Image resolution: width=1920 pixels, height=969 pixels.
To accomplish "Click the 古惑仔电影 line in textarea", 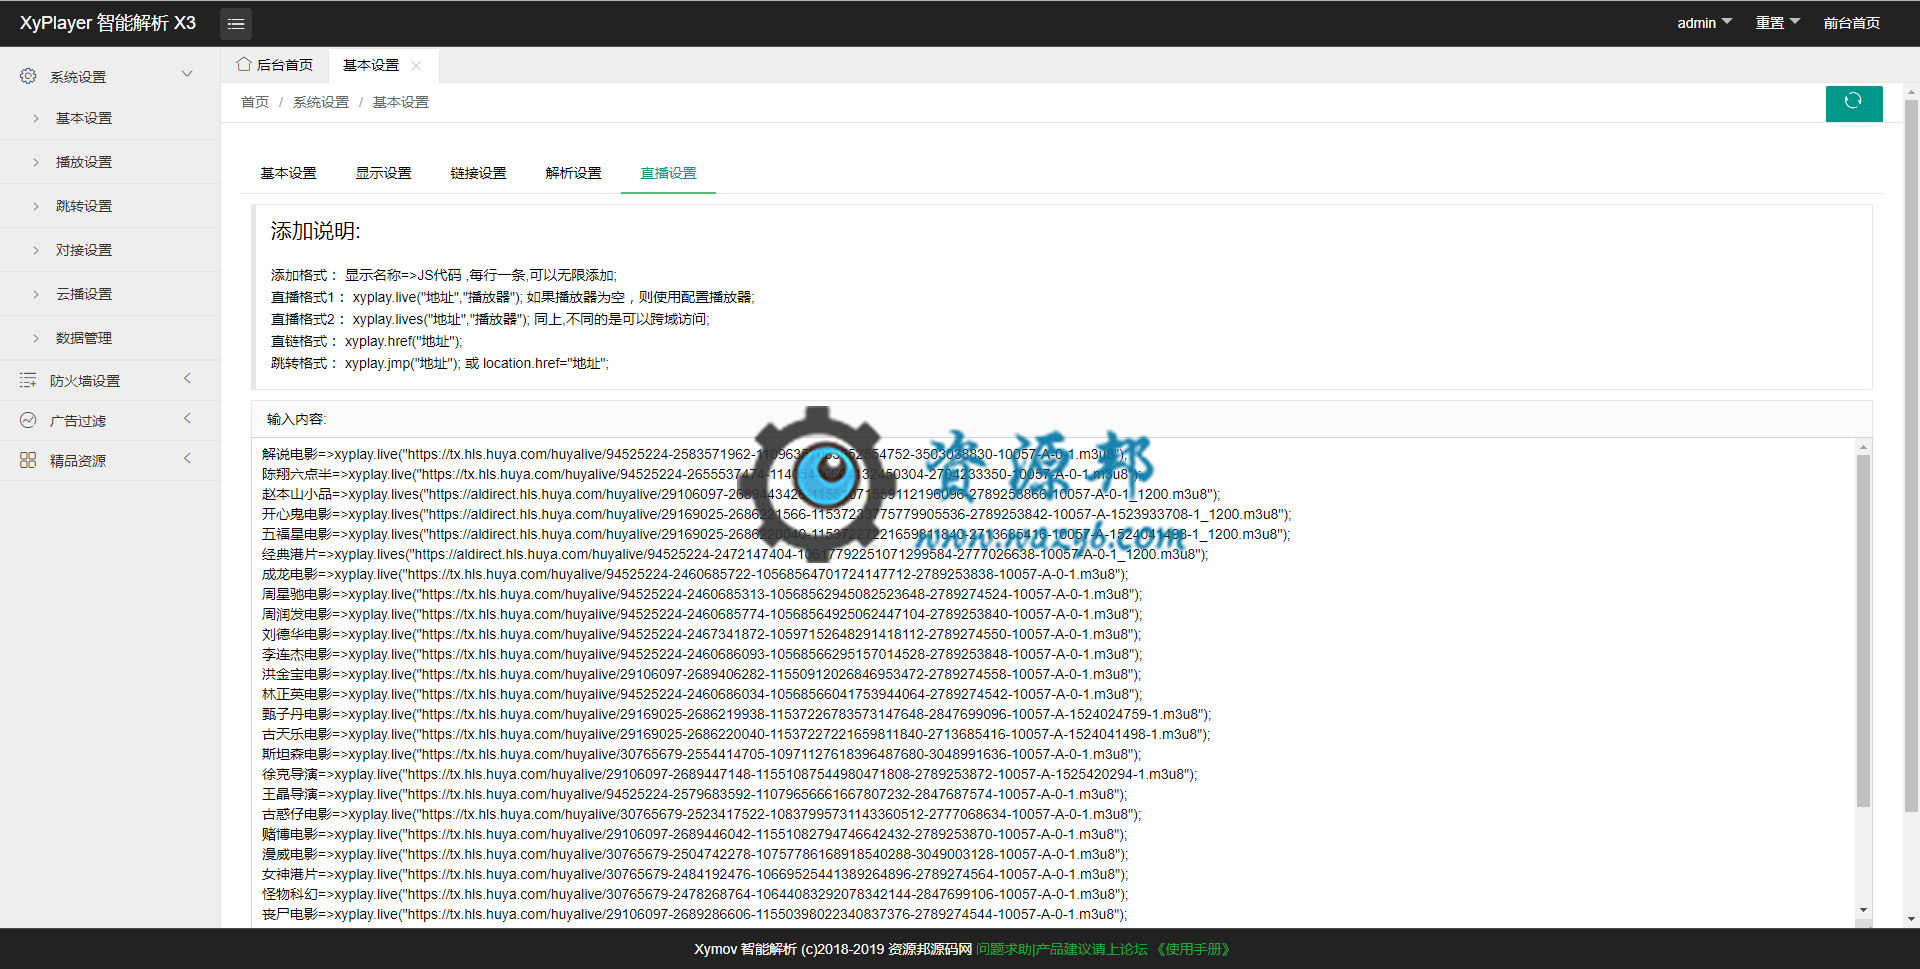I will point(701,814).
